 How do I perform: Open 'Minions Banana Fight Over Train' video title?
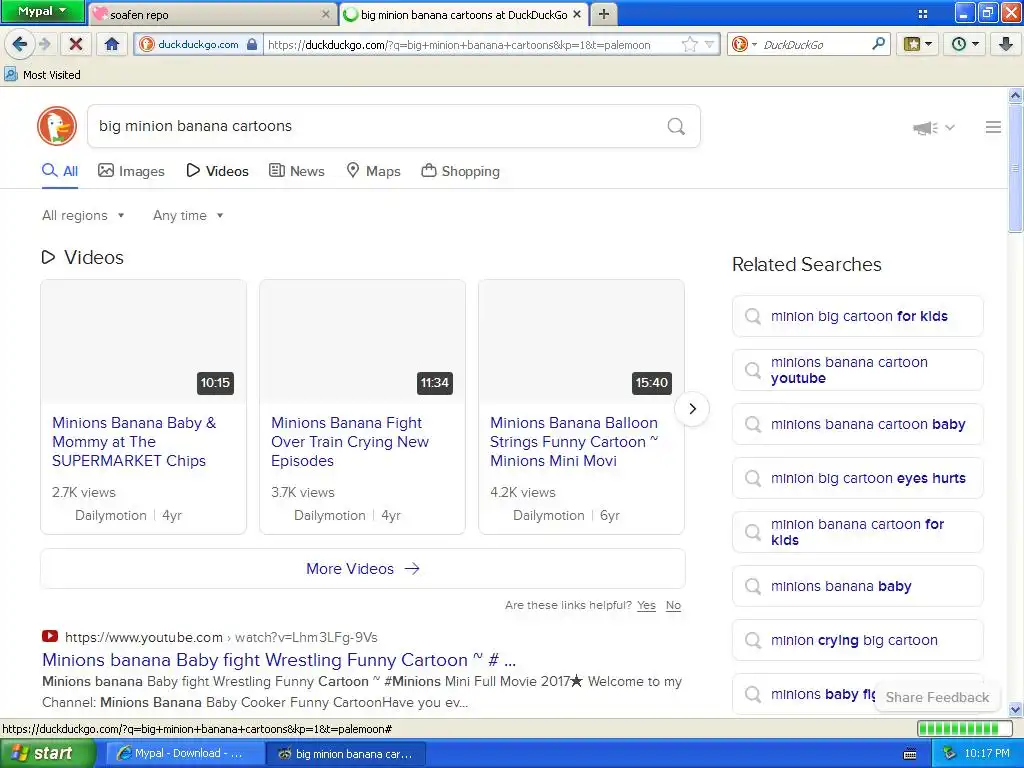(x=350, y=441)
